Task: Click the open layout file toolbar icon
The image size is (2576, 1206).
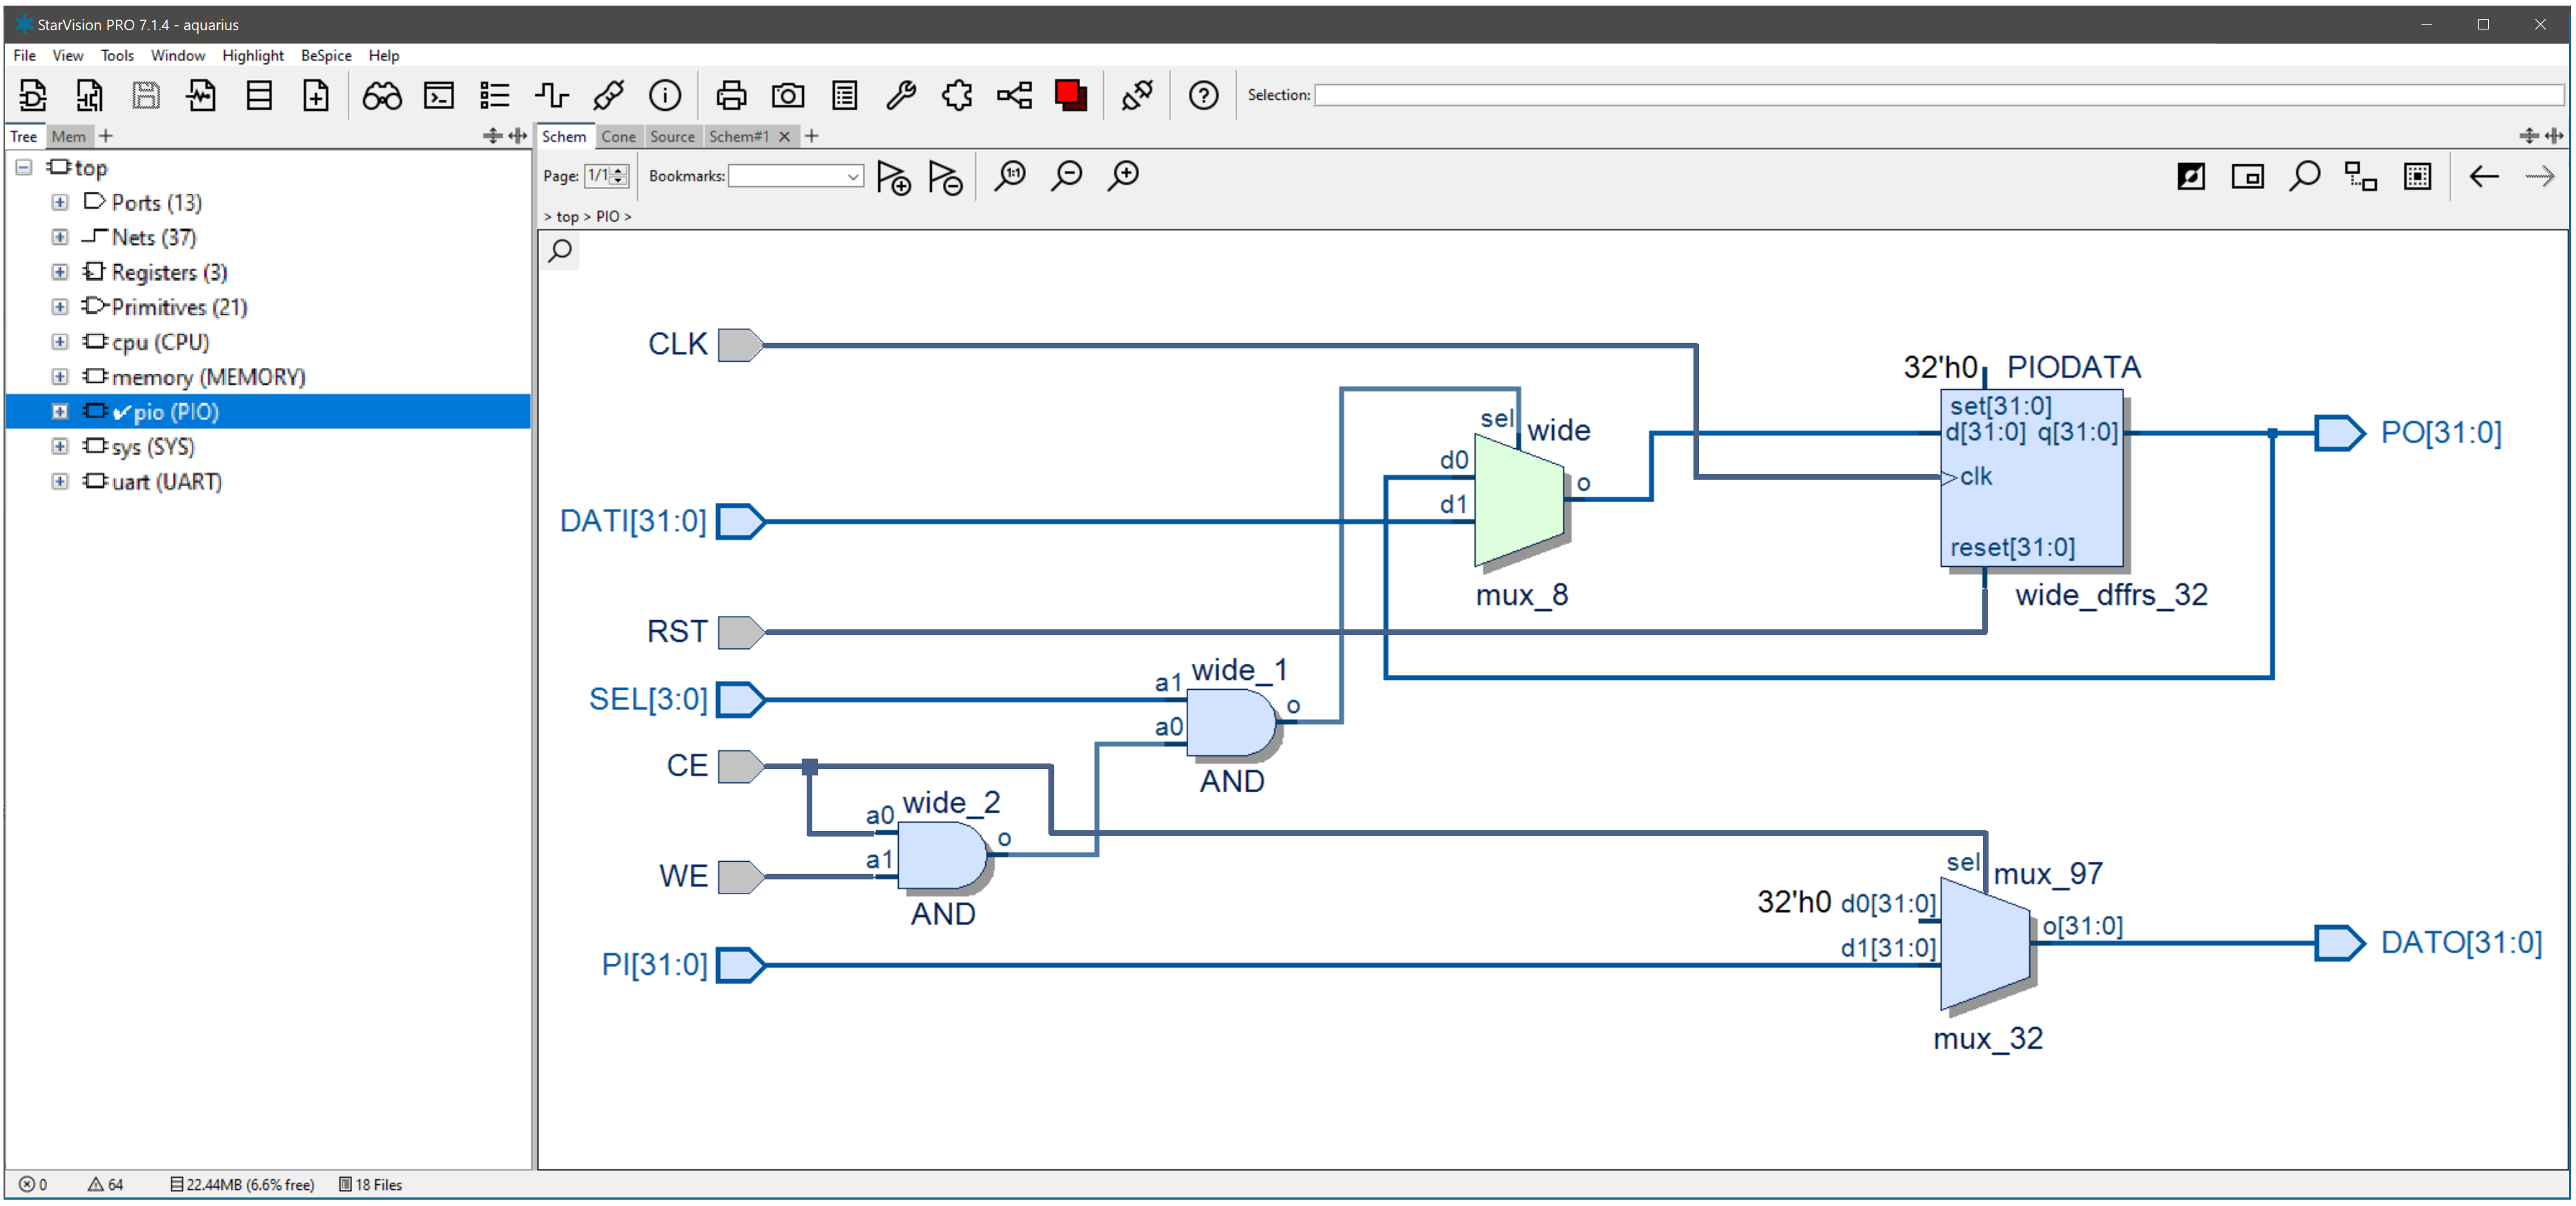Action: click(x=89, y=95)
